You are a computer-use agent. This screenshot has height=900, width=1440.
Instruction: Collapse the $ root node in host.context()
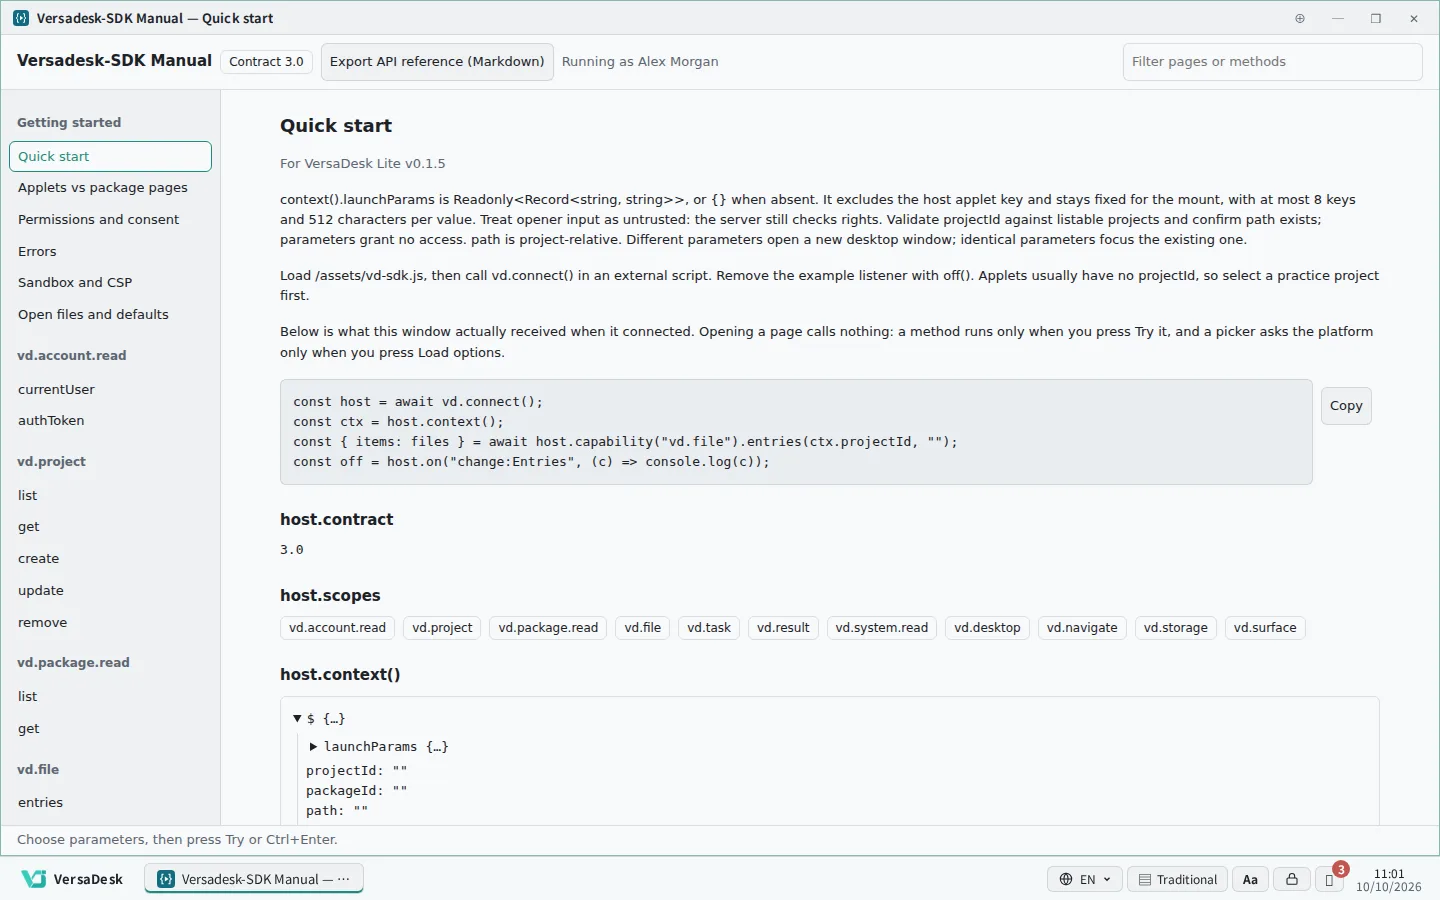pyautogui.click(x=297, y=718)
